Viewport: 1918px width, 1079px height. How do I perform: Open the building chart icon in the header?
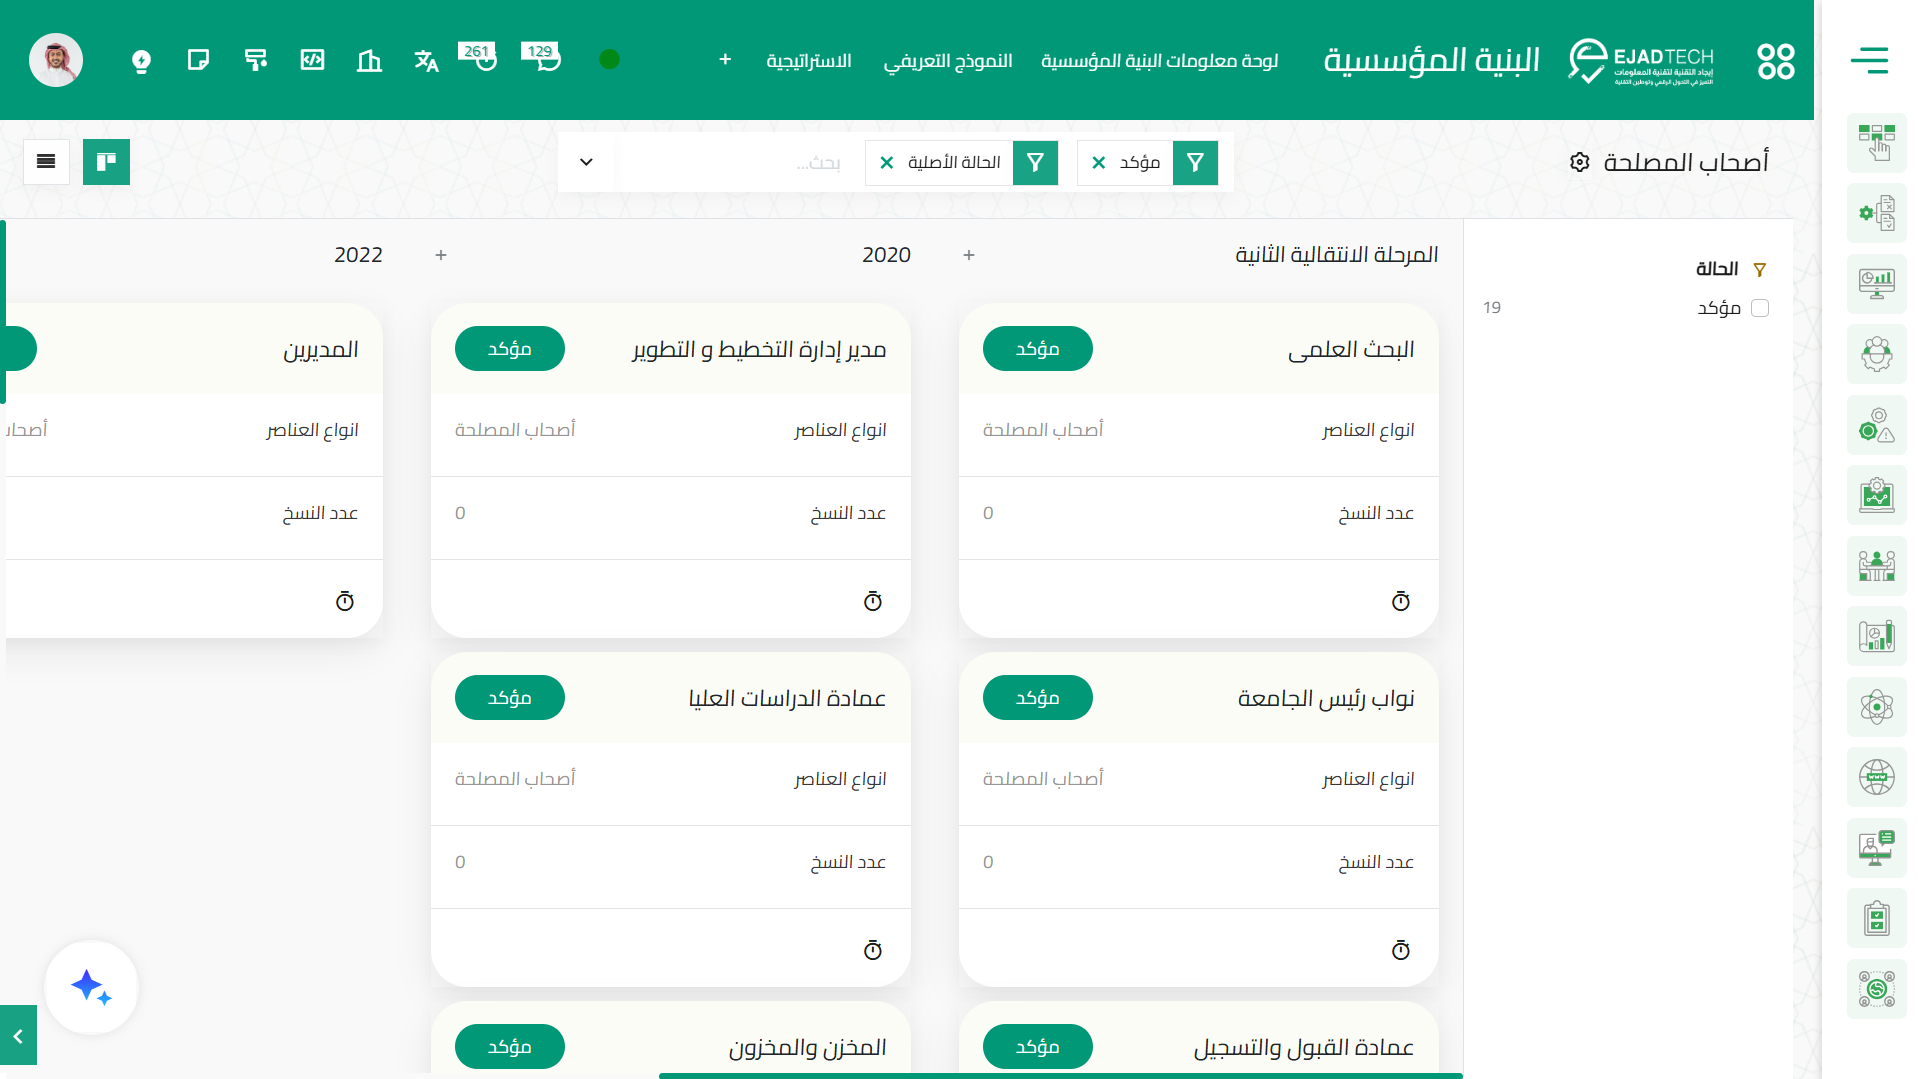pyautogui.click(x=369, y=61)
